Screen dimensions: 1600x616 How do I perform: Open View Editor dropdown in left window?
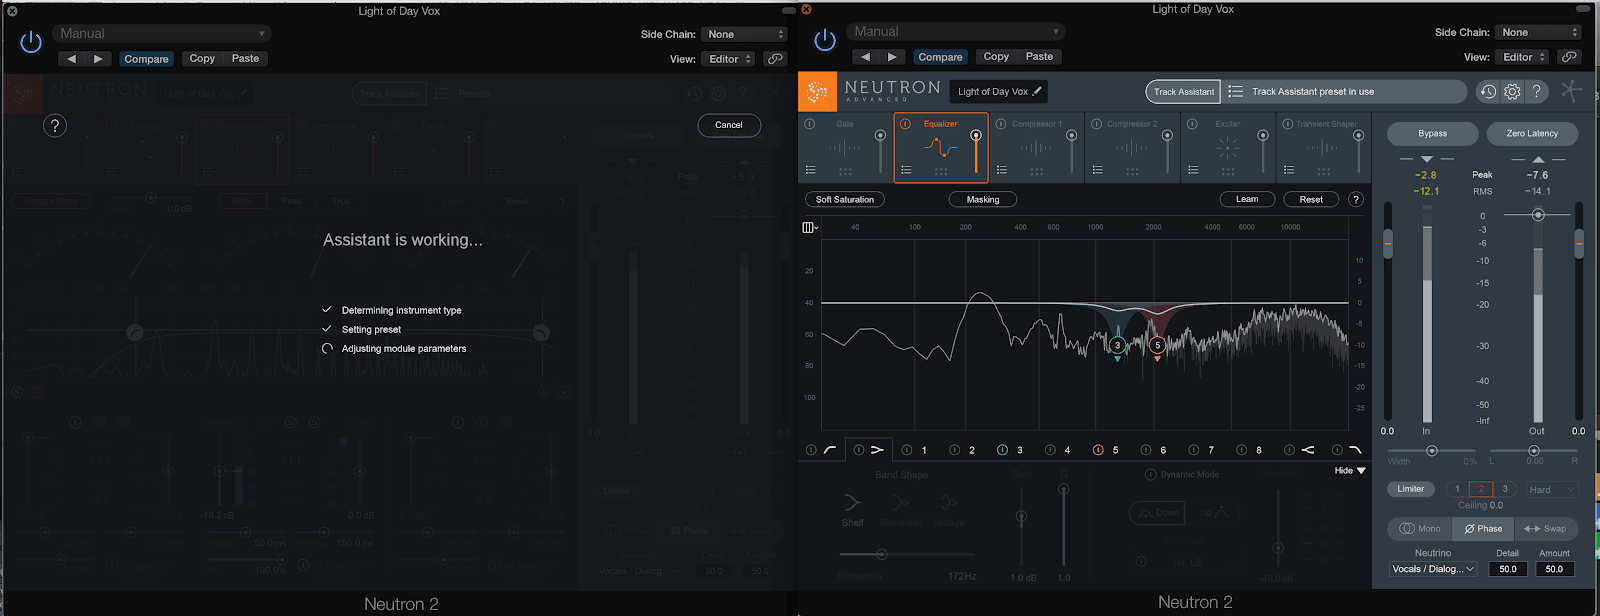point(730,59)
